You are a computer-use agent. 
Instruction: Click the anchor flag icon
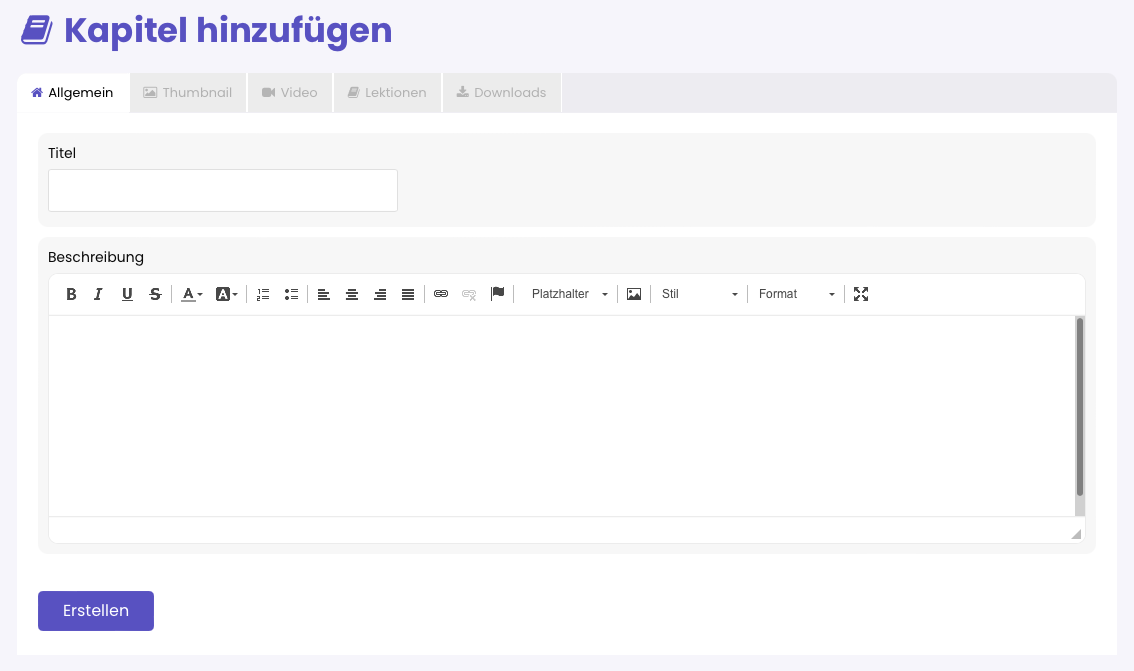497,294
